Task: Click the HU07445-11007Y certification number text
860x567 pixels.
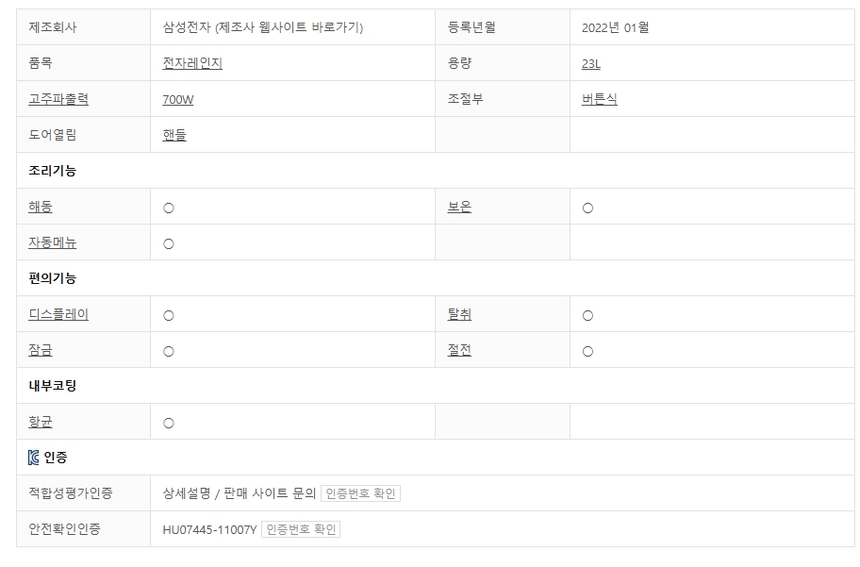Action: coord(209,529)
